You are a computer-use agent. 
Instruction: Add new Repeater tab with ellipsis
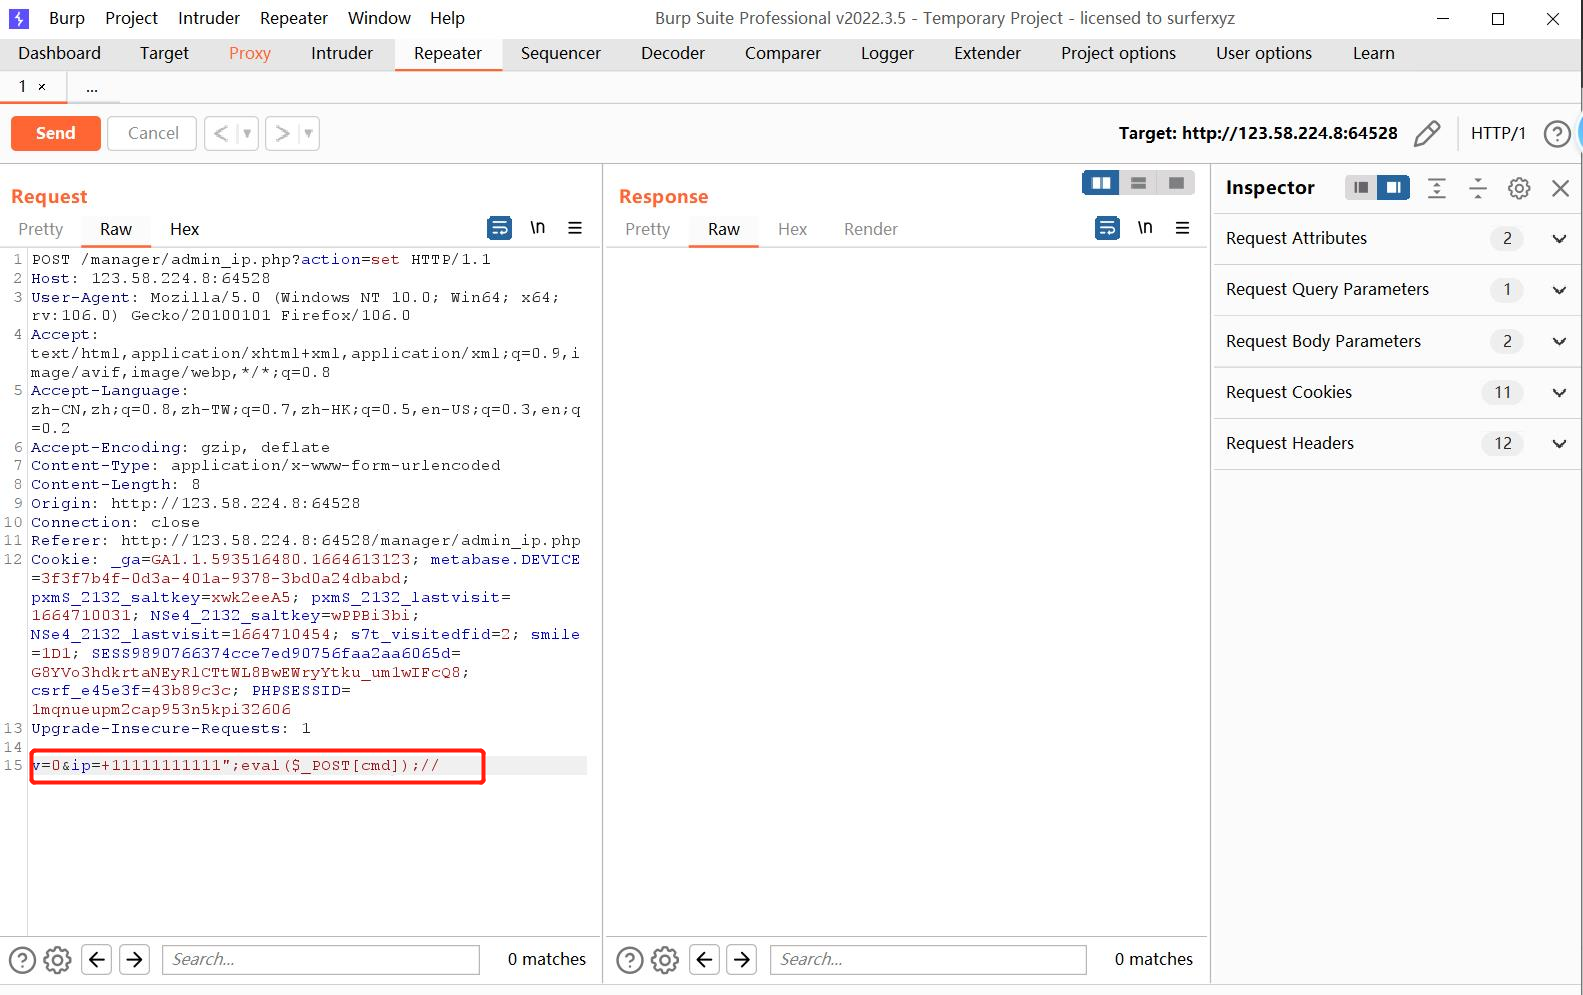coord(92,87)
